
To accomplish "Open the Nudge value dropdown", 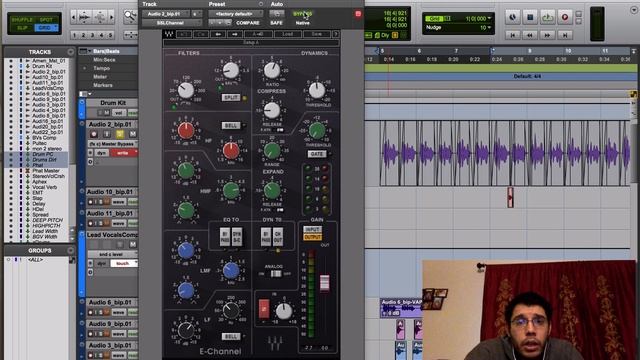I will point(489,28).
